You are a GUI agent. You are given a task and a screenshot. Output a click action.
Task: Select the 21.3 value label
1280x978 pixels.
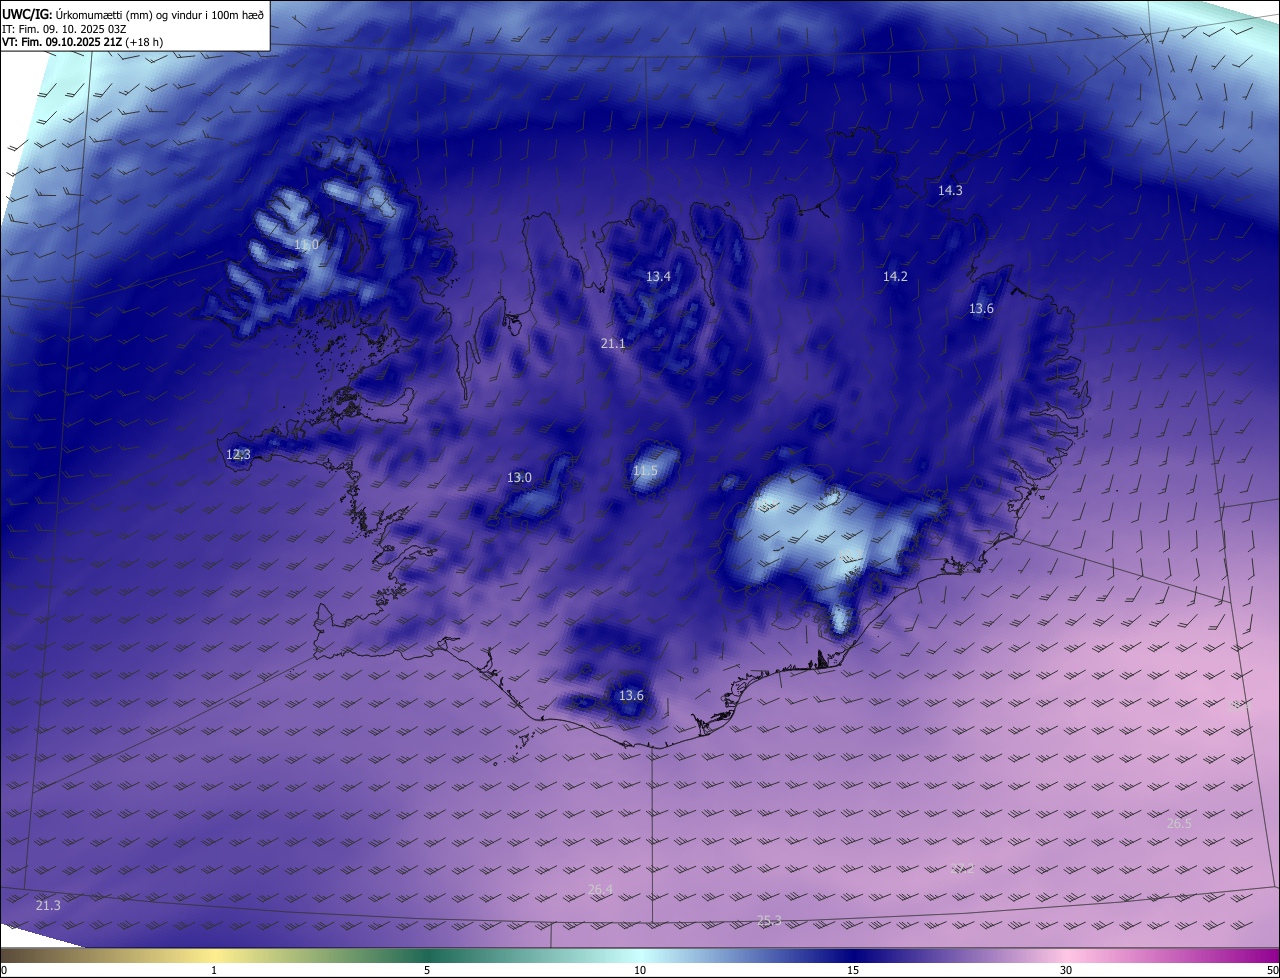coord(48,905)
